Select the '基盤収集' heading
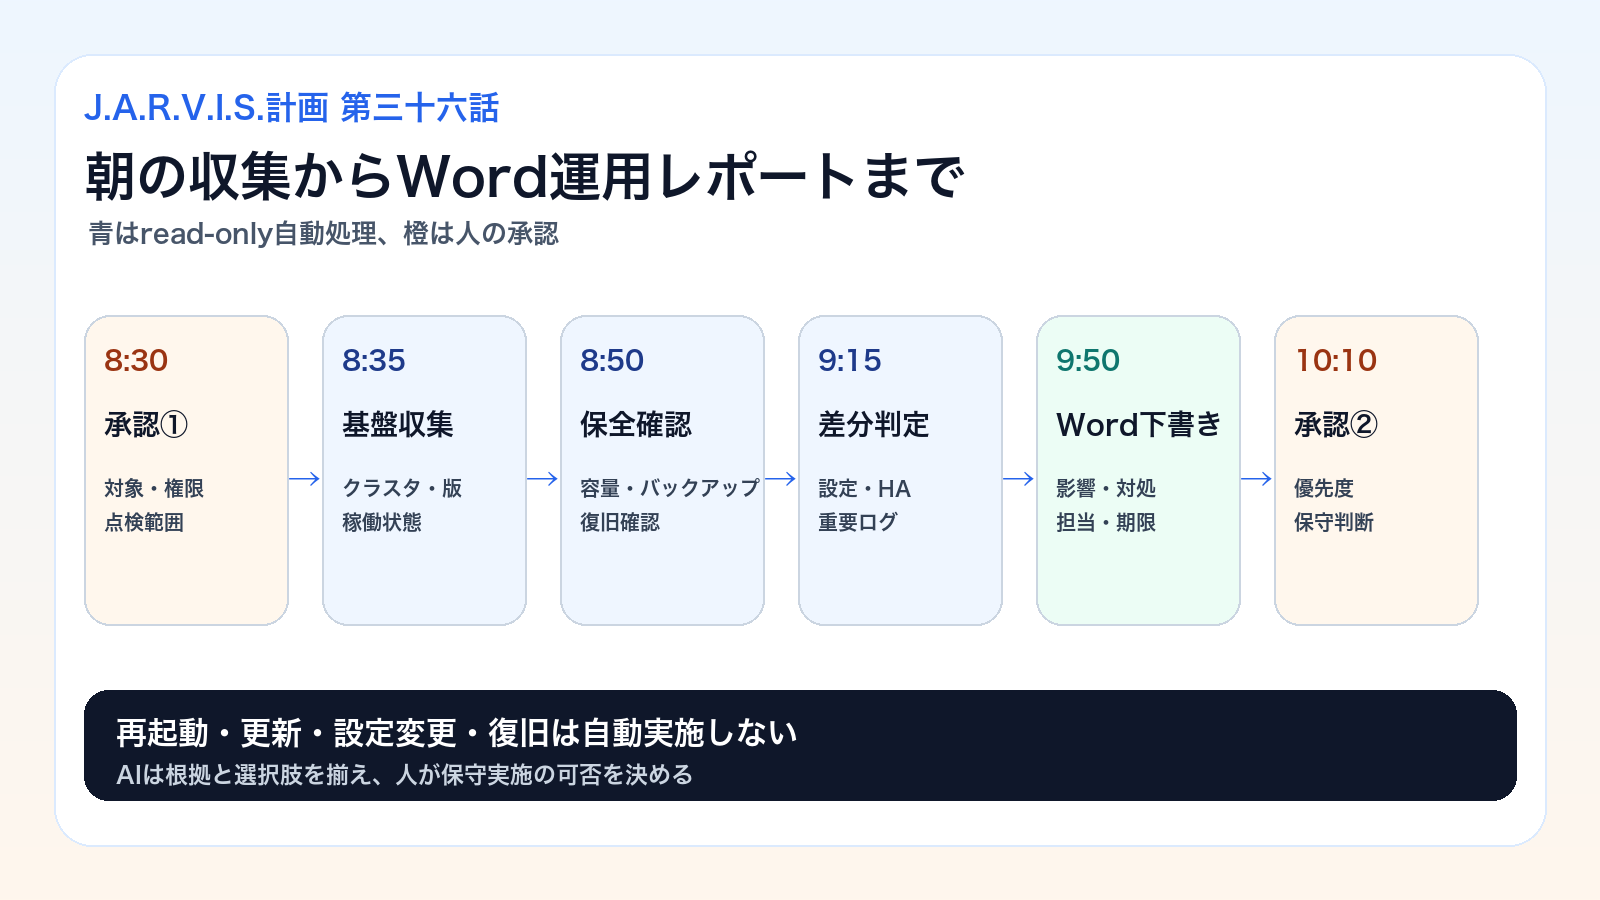 coord(398,425)
